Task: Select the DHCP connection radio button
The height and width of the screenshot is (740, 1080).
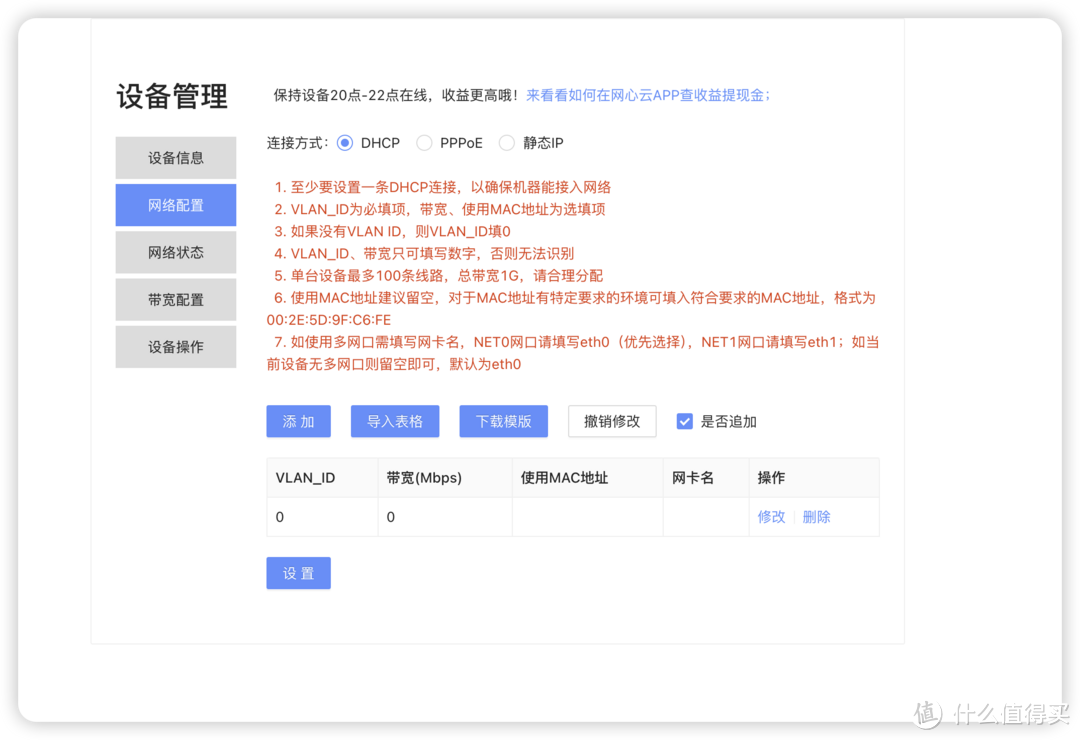Action: tap(345, 143)
